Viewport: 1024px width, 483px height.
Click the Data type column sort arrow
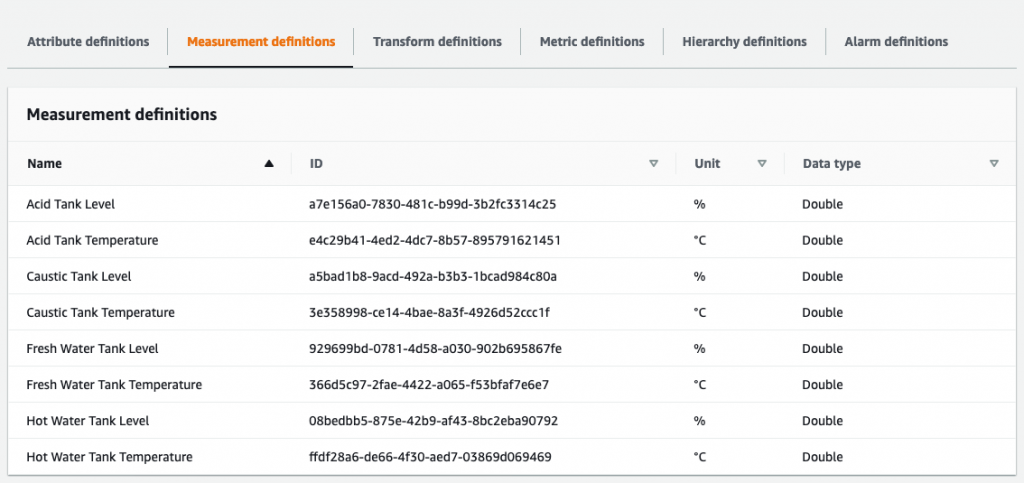[994, 164]
